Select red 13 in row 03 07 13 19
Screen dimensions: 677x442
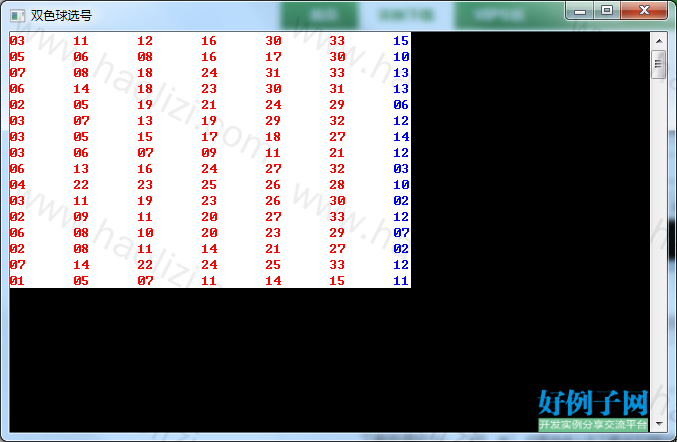[x=145, y=120]
